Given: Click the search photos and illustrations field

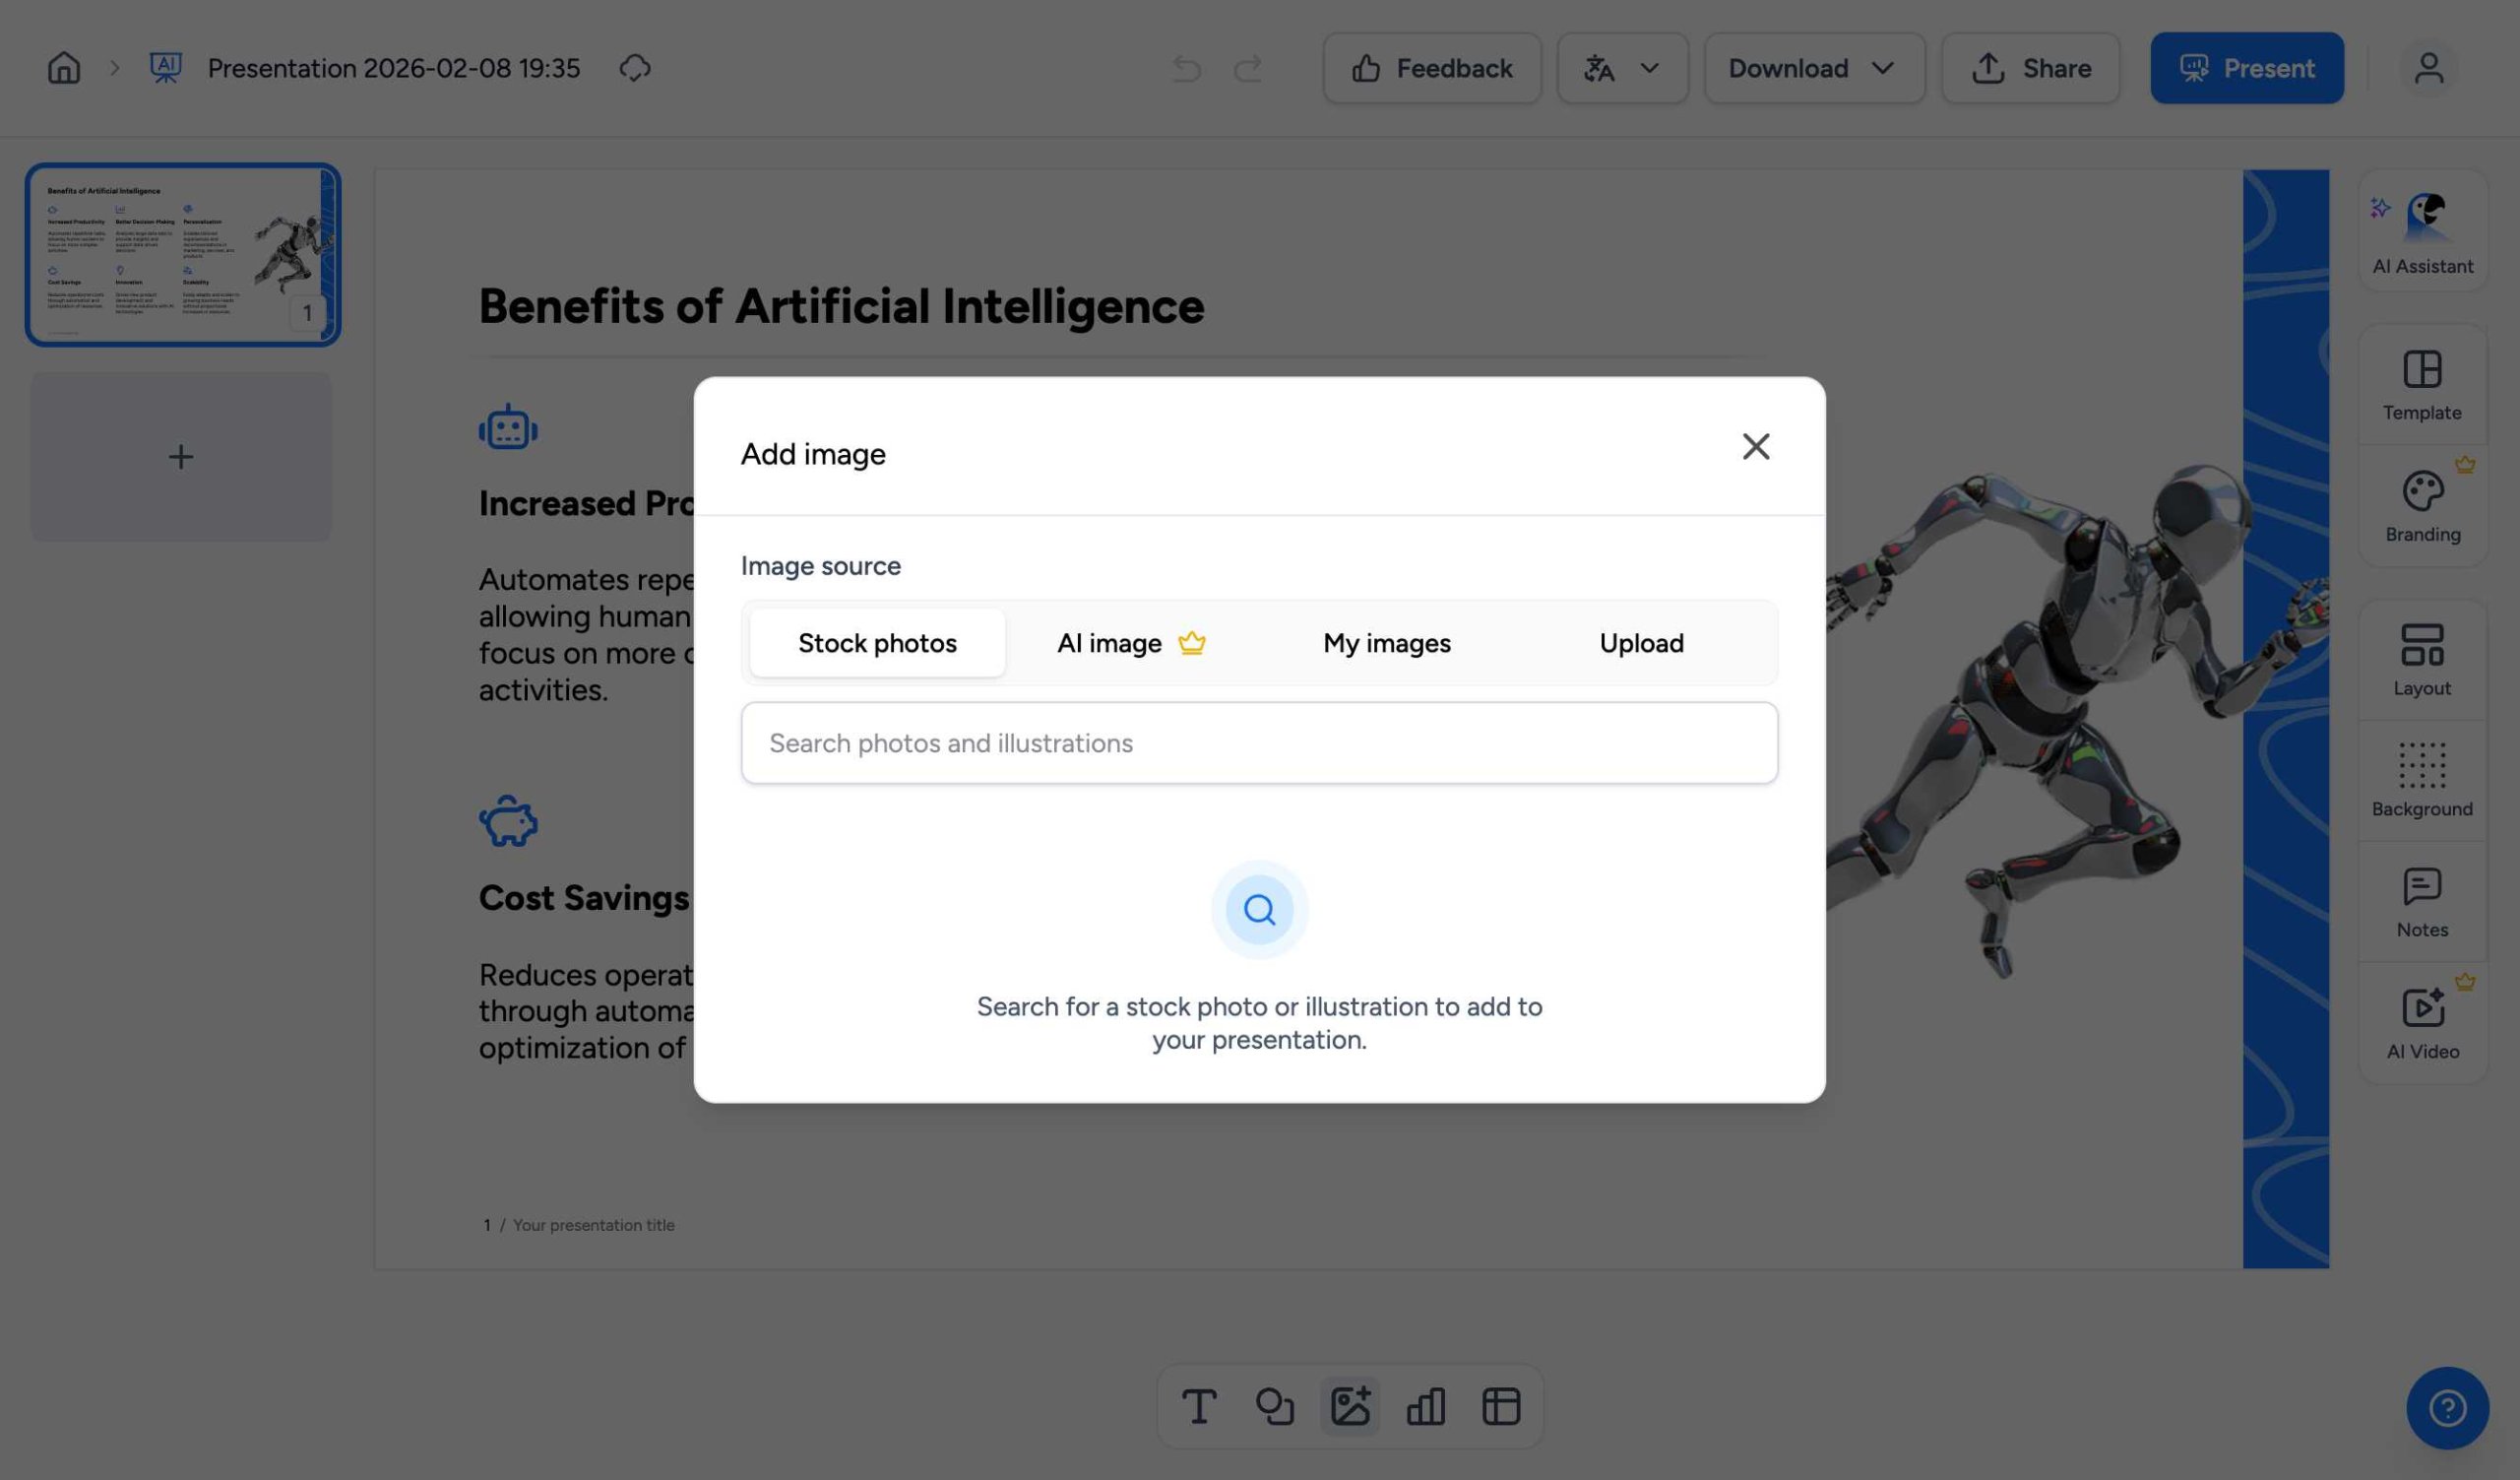Looking at the screenshot, I should (x=1259, y=743).
